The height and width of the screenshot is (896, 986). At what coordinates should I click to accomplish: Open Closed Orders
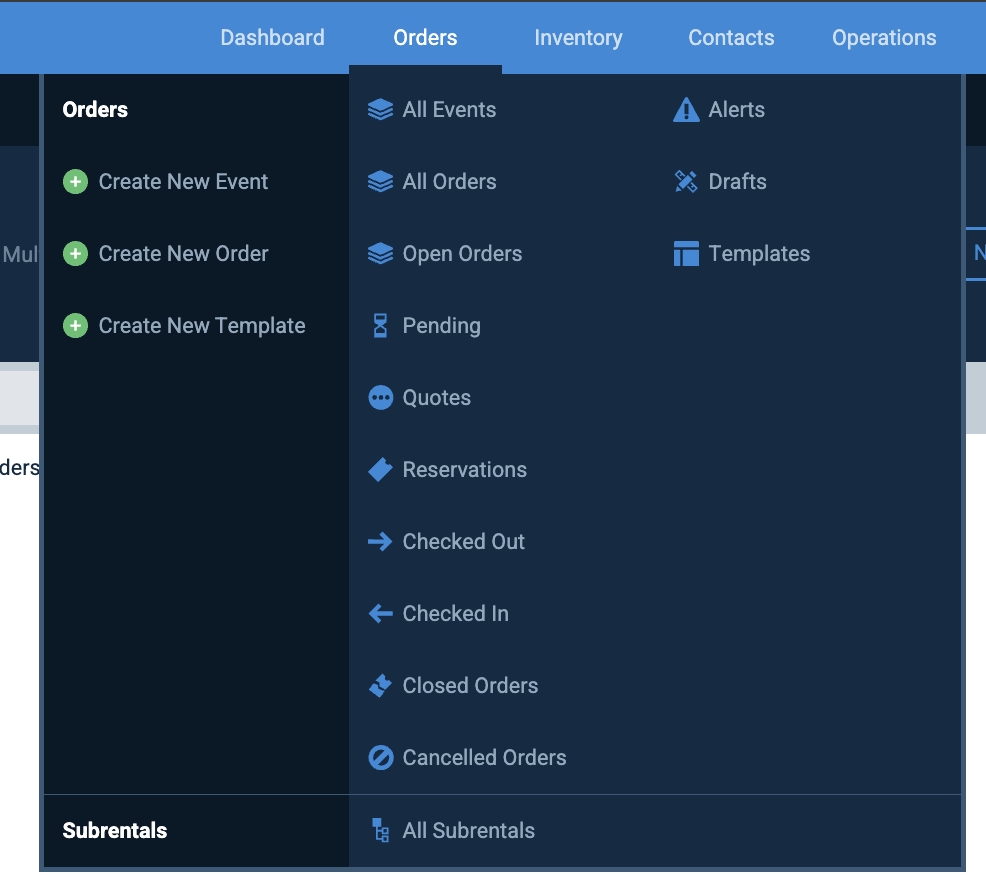point(470,686)
